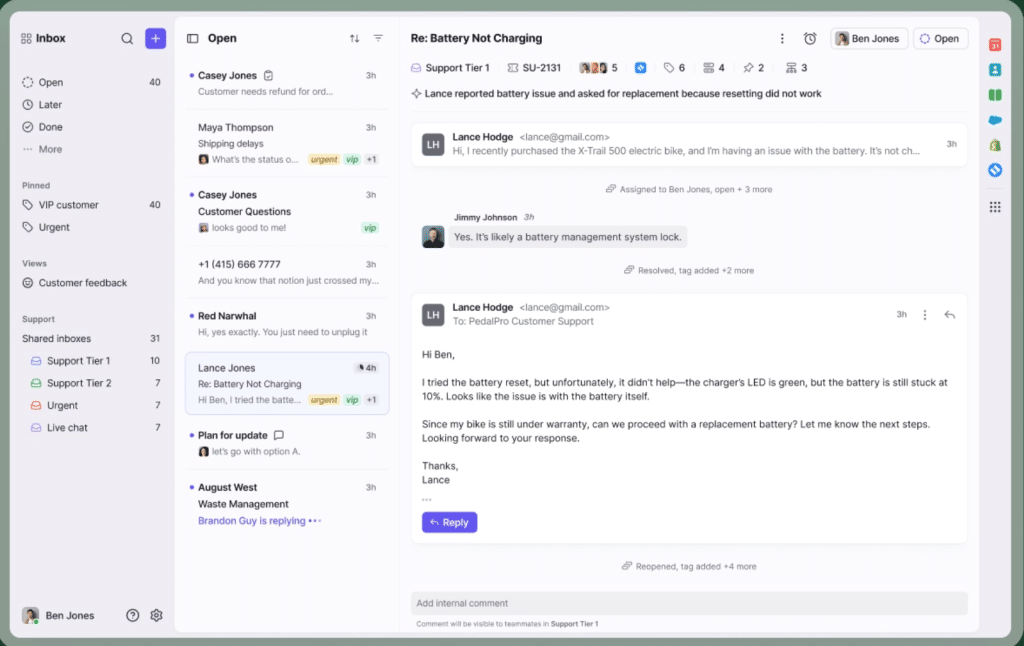Viewport: 1024px width, 646px height.
Task: Click Support Tier 1 label under conversation title
Action: pyautogui.click(x=450, y=68)
